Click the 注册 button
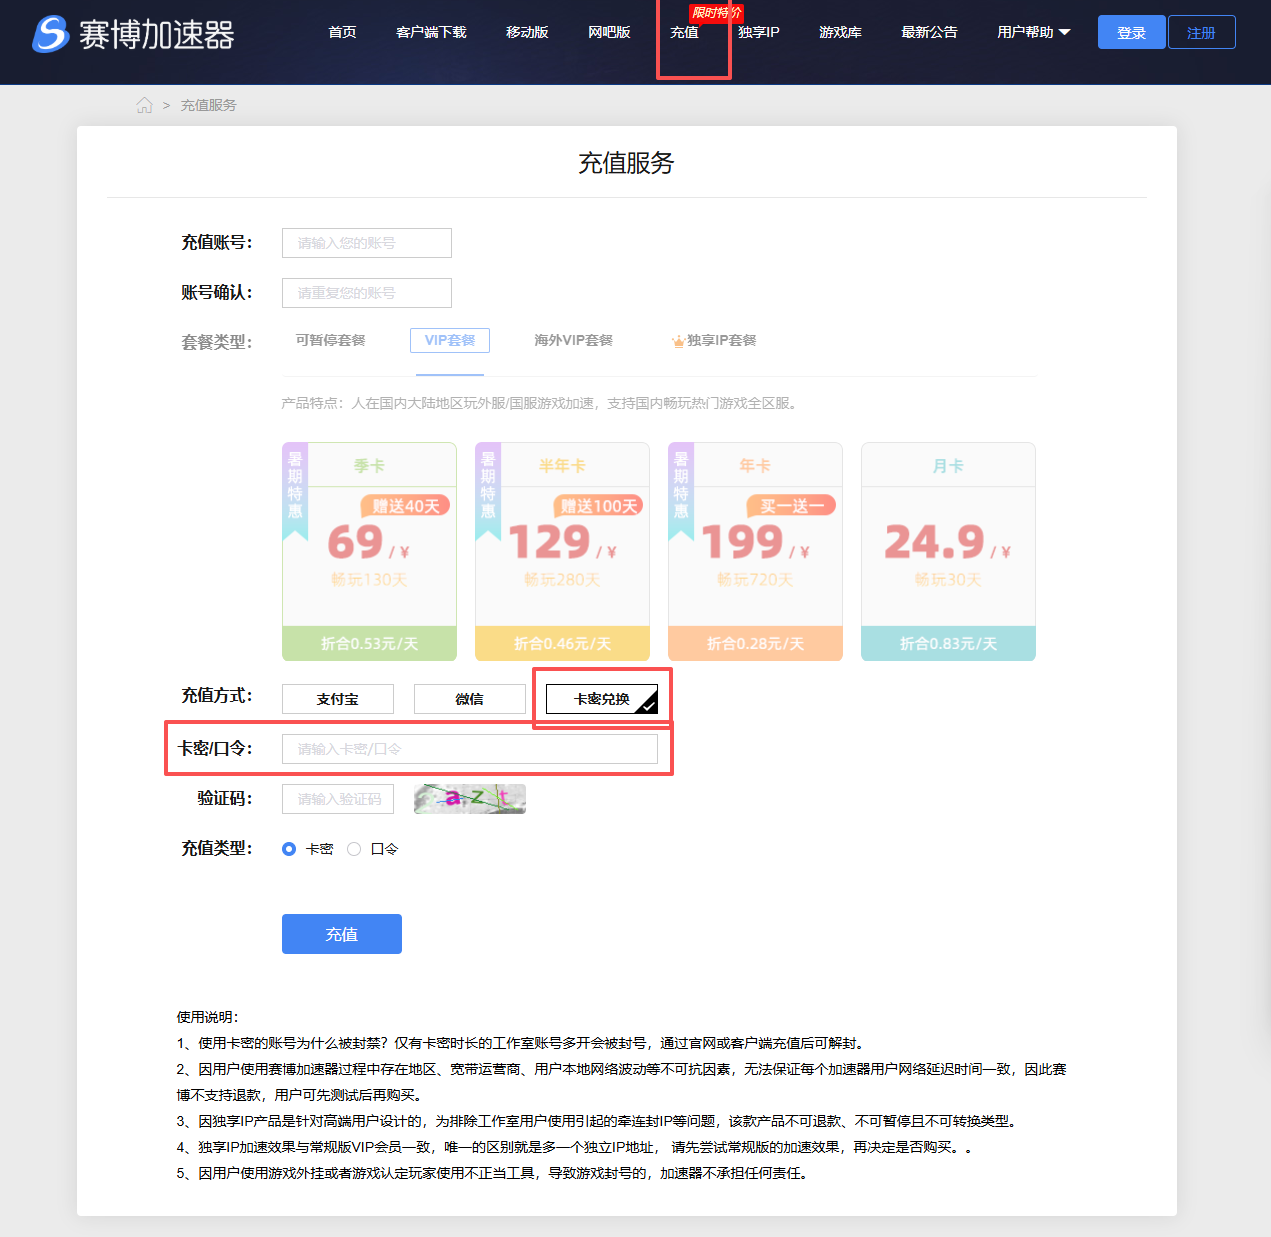 (x=1201, y=32)
